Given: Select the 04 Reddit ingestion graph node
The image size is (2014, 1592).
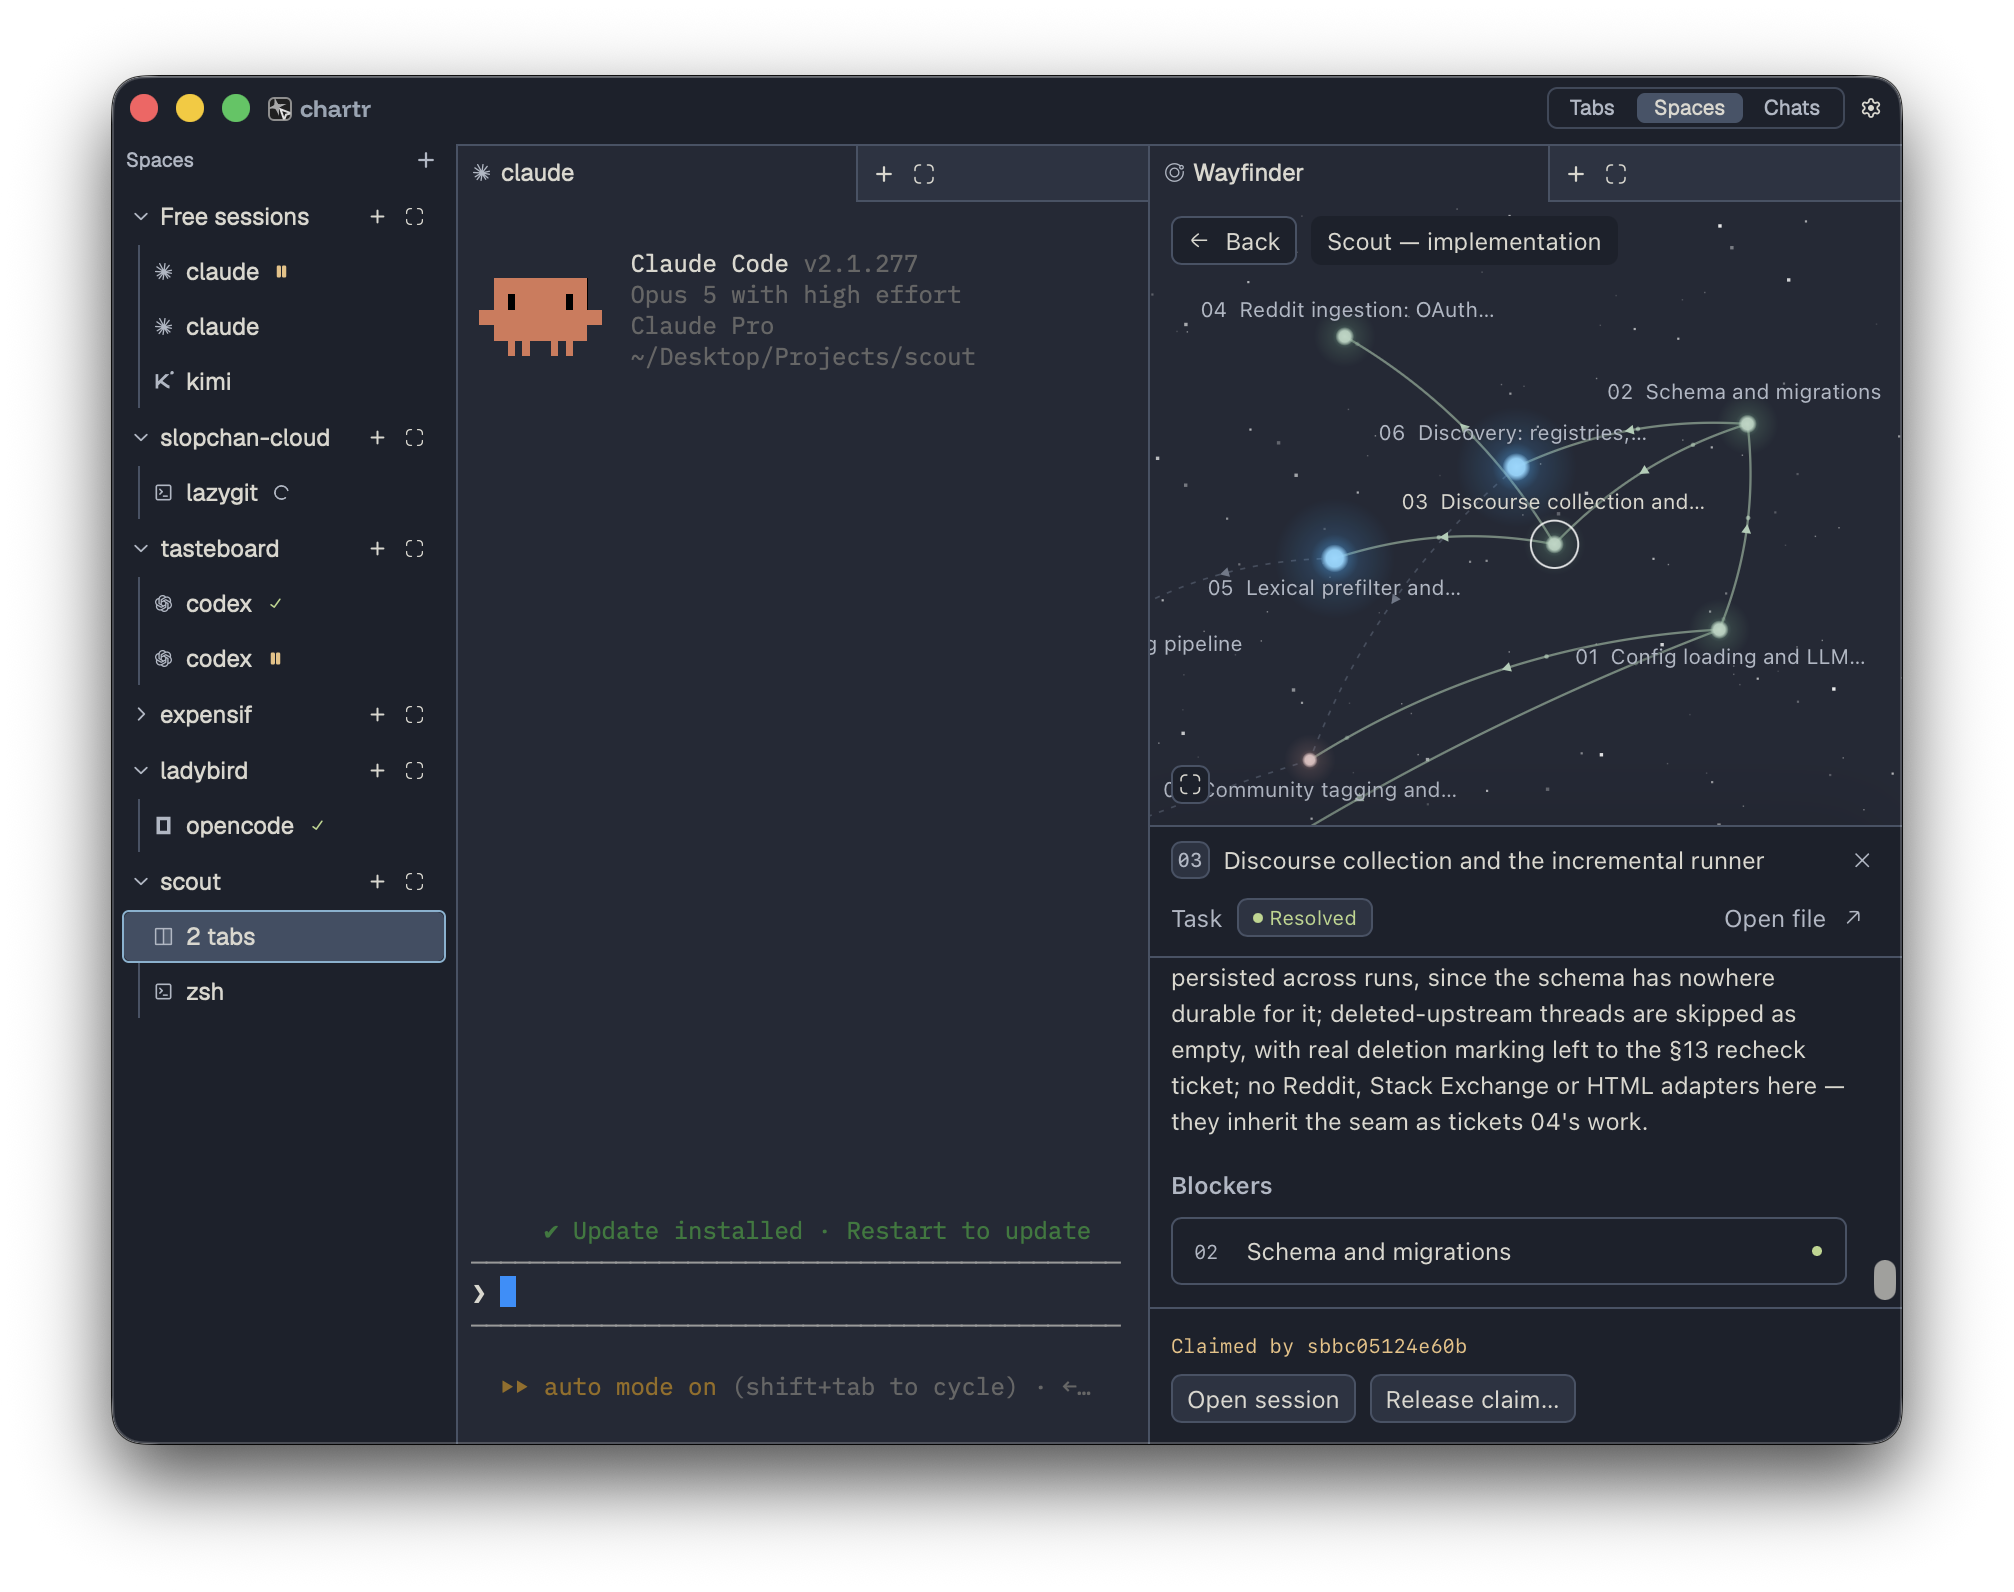Looking at the screenshot, I should point(1345,337).
